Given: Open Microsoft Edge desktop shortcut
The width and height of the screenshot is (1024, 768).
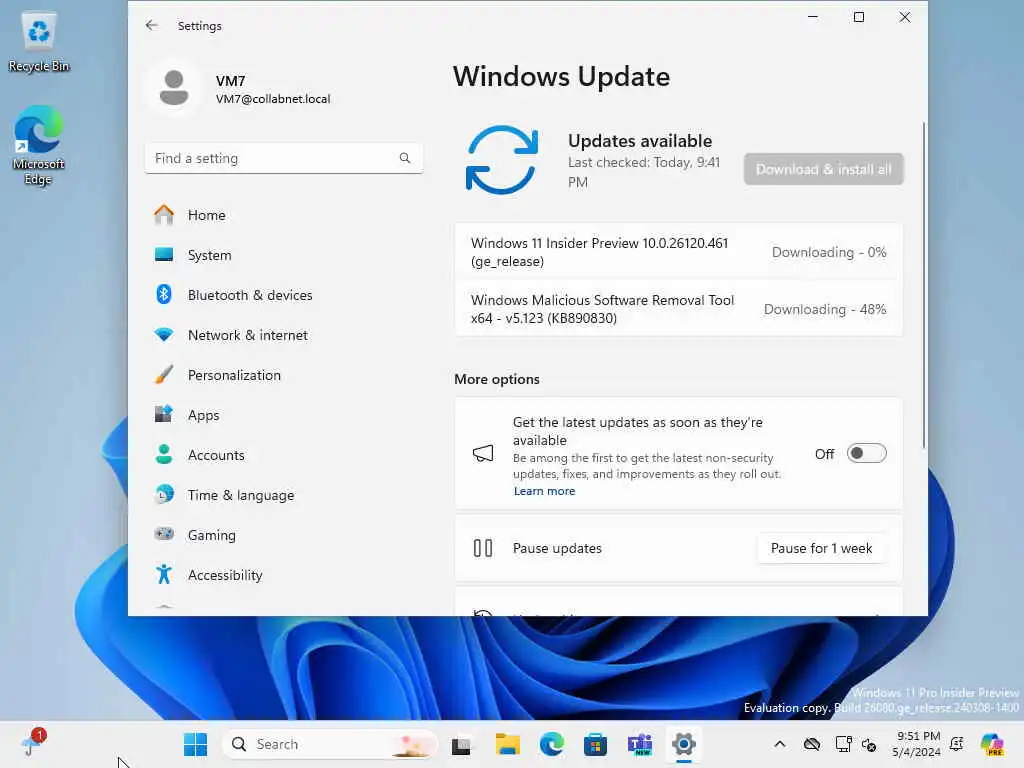Looking at the screenshot, I should [39, 146].
